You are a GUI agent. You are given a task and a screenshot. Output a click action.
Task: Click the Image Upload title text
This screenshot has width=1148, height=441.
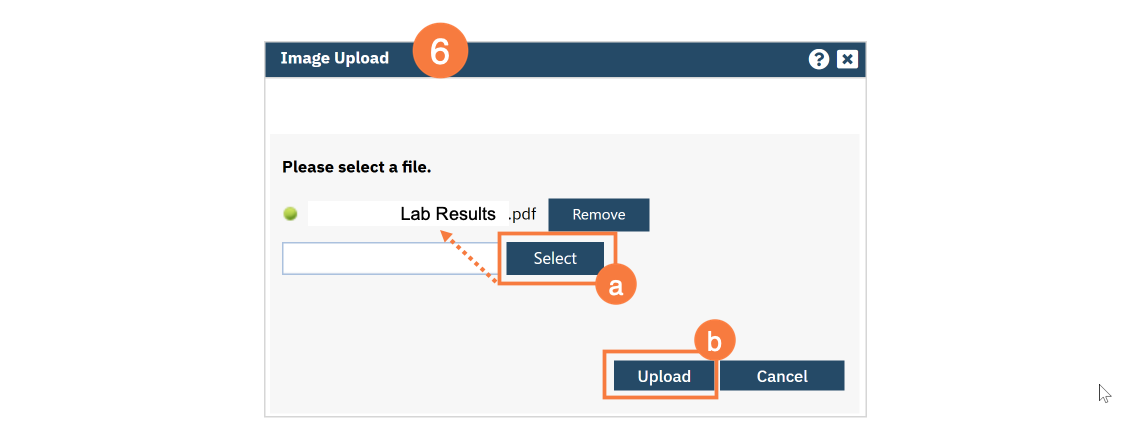click(x=334, y=58)
